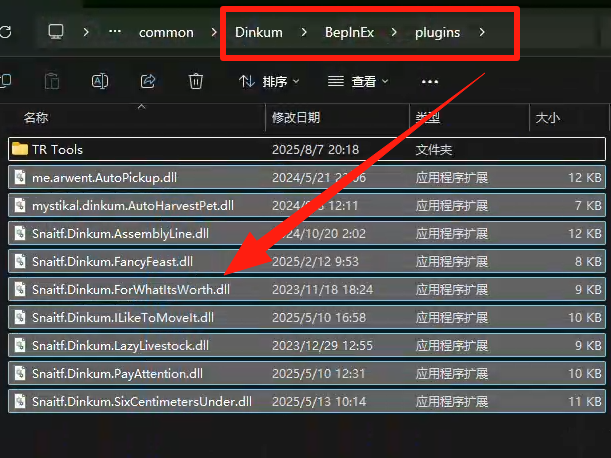The width and height of the screenshot is (611, 458).
Task: Select Snaitf.Dinkum.FancyFeast.dll file
Action: (x=307, y=262)
